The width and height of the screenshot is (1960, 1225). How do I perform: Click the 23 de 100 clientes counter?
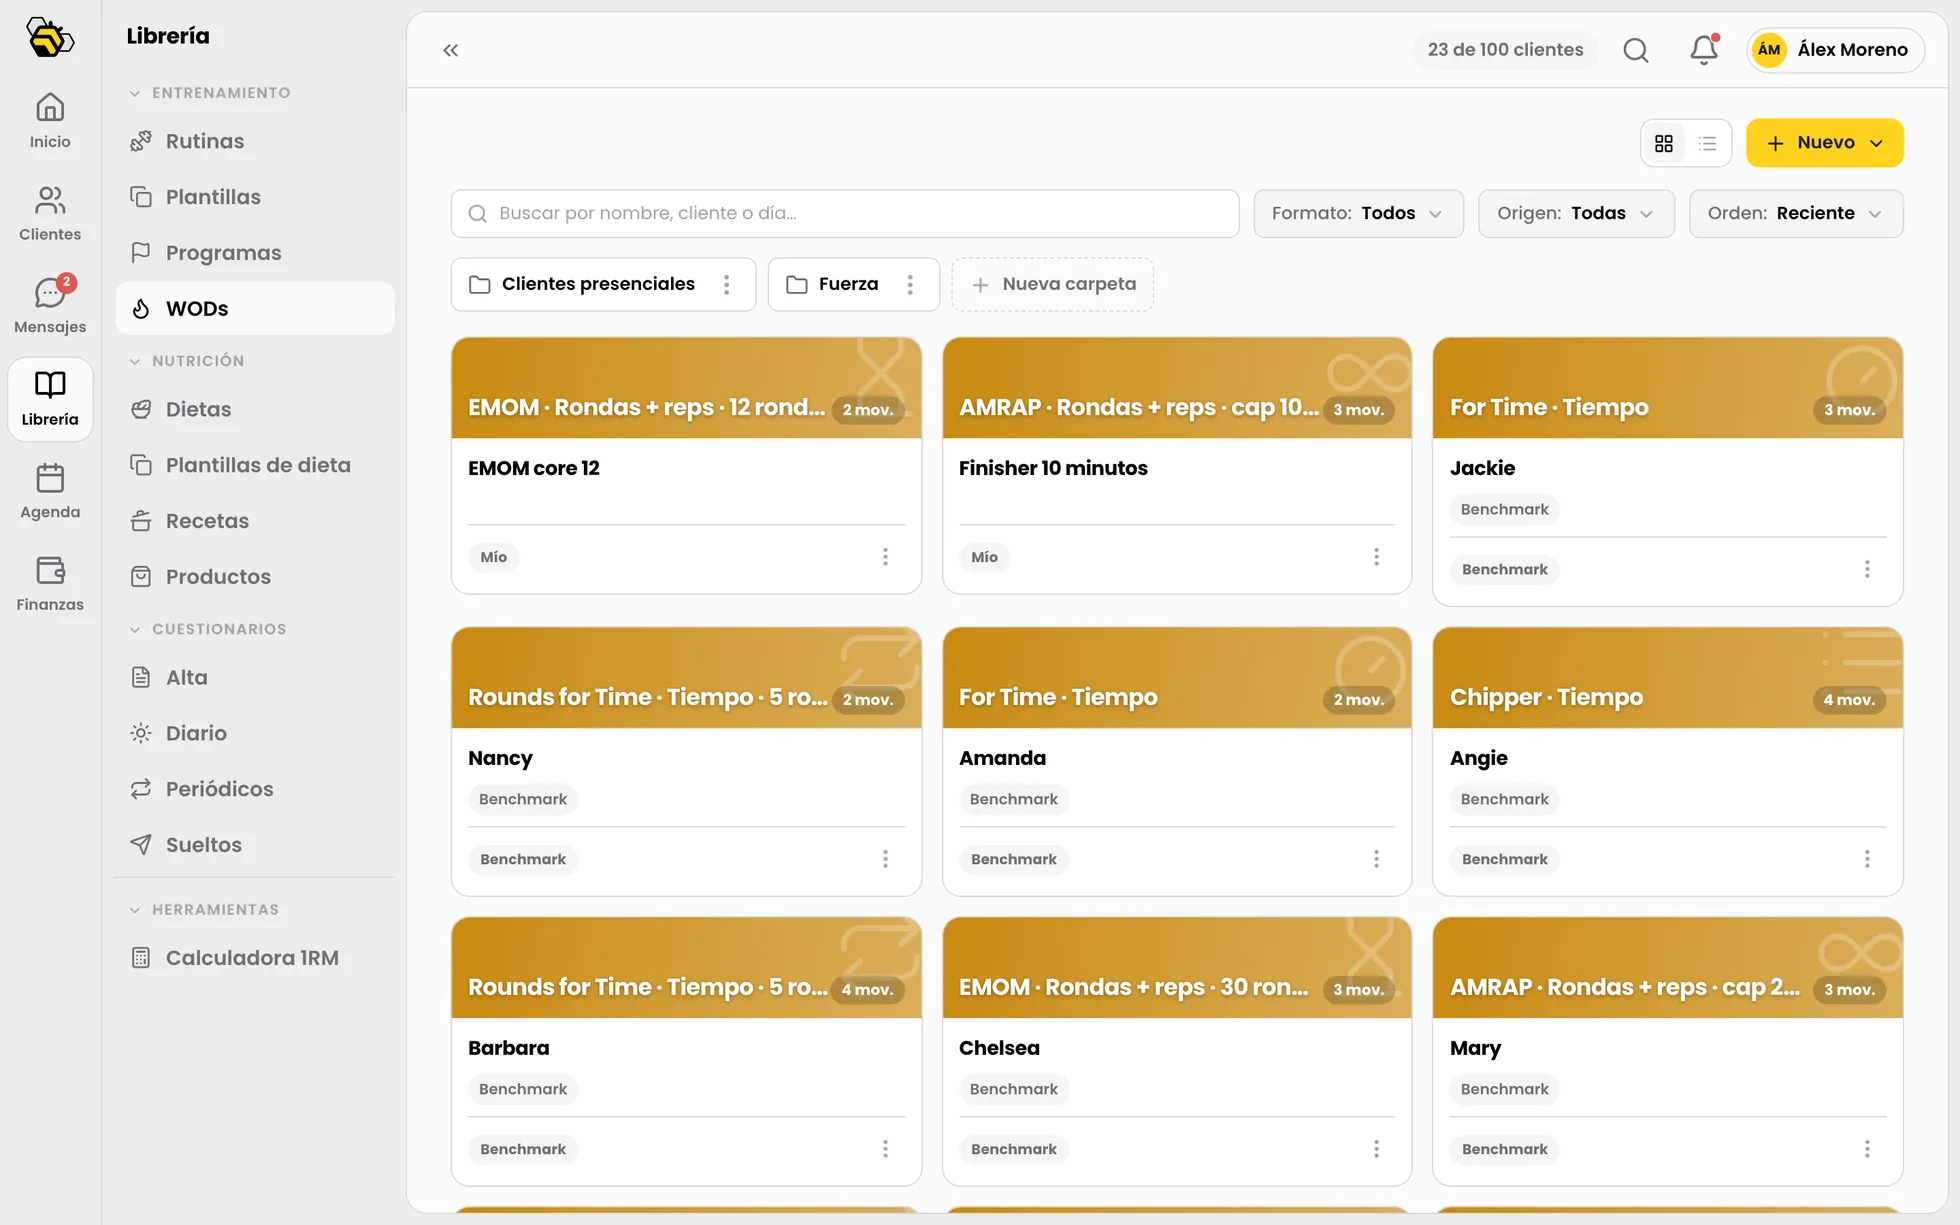[x=1505, y=50]
